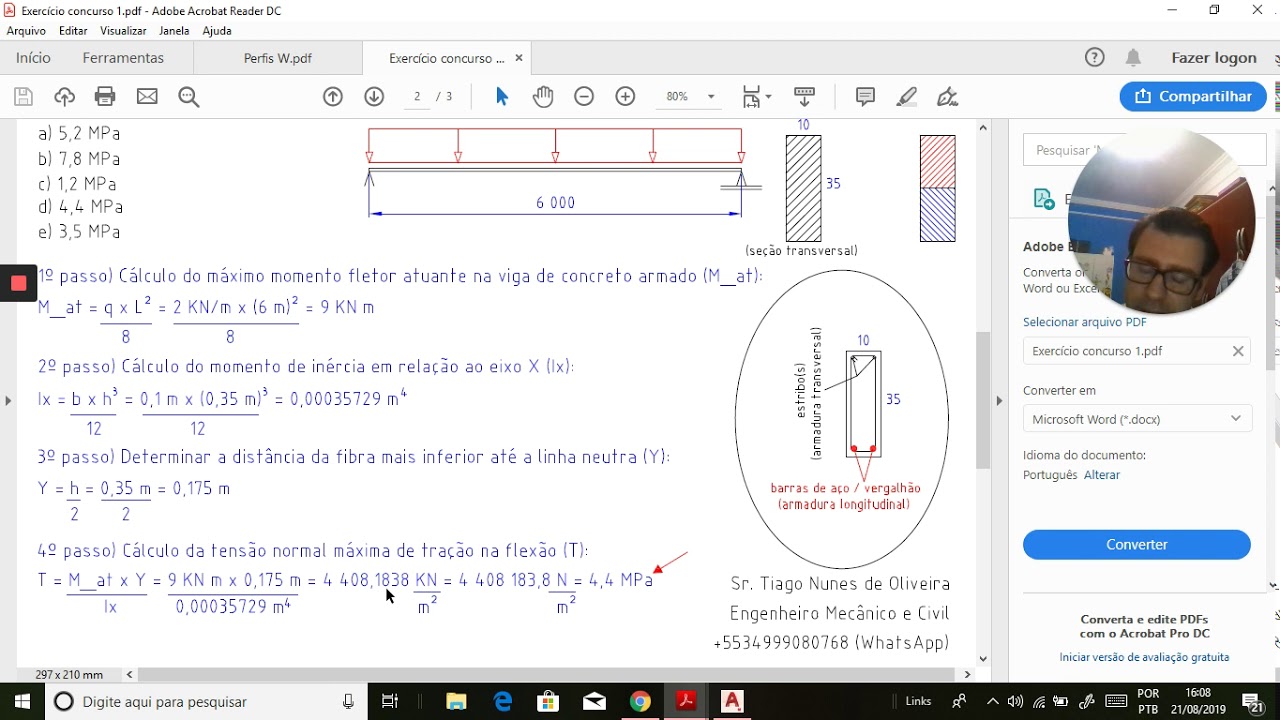
Task: Switch to the Perfis W.pdf tab
Action: click(x=278, y=58)
